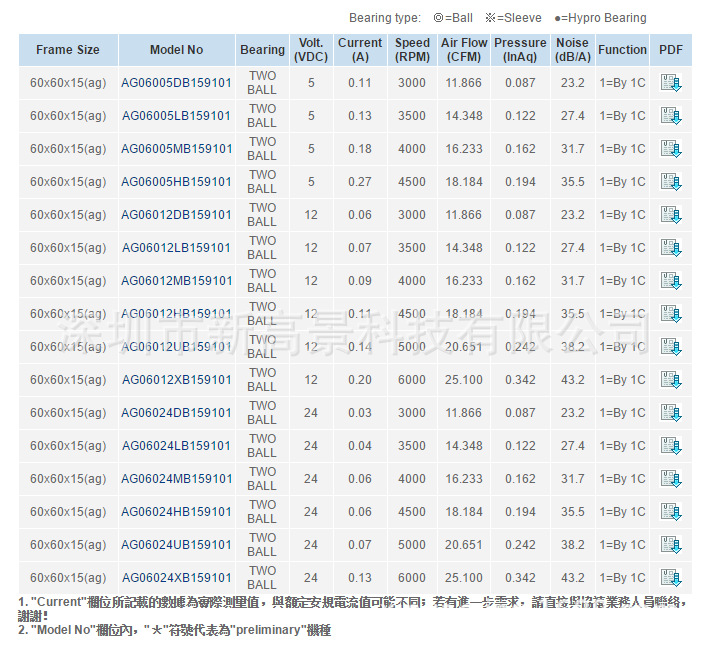Viewport: 708px width, 649px height.
Task: Download PDF for AG06005DB159101
Action: pyautogui.click(x=671, y=83)
